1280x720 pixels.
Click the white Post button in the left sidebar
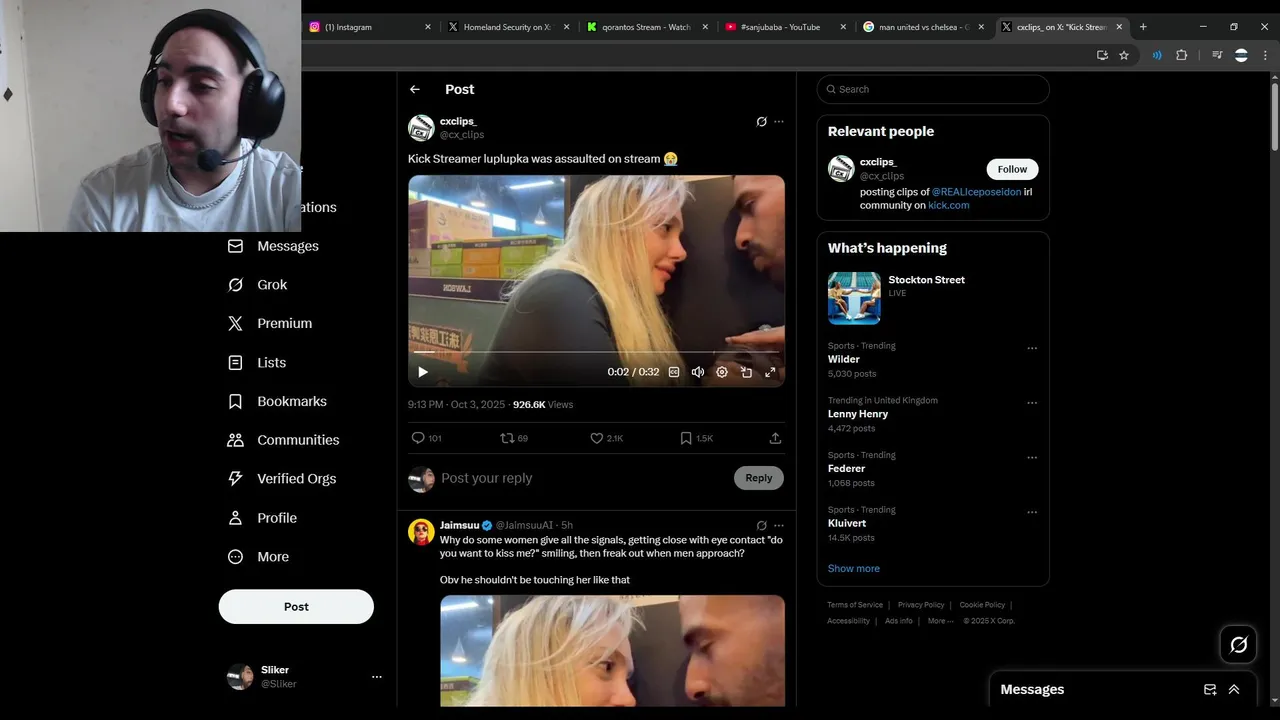tap(296, 607)
